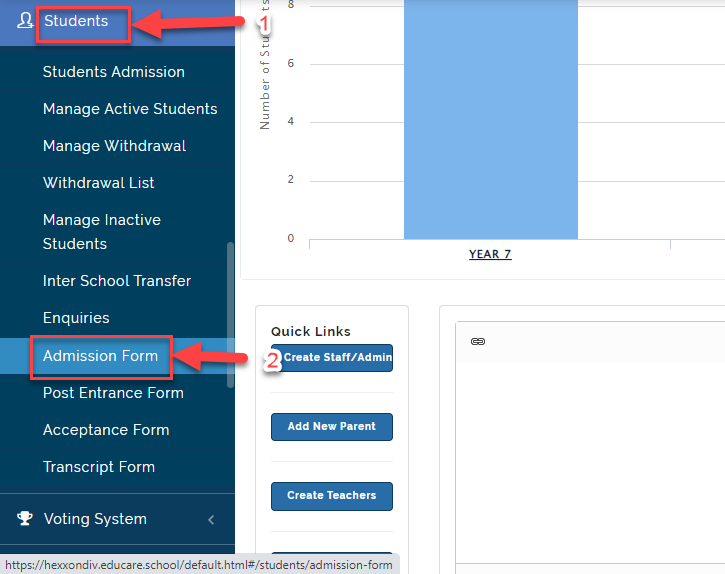Click the Create Teachers button
Screen dimensions: 725x574
coord(332,496)
